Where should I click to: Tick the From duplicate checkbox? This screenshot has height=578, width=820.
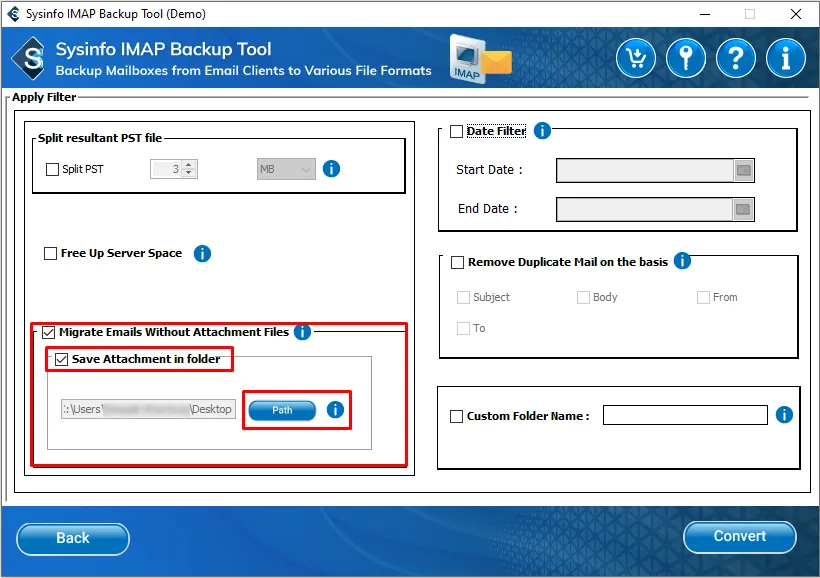coord(703,297)
